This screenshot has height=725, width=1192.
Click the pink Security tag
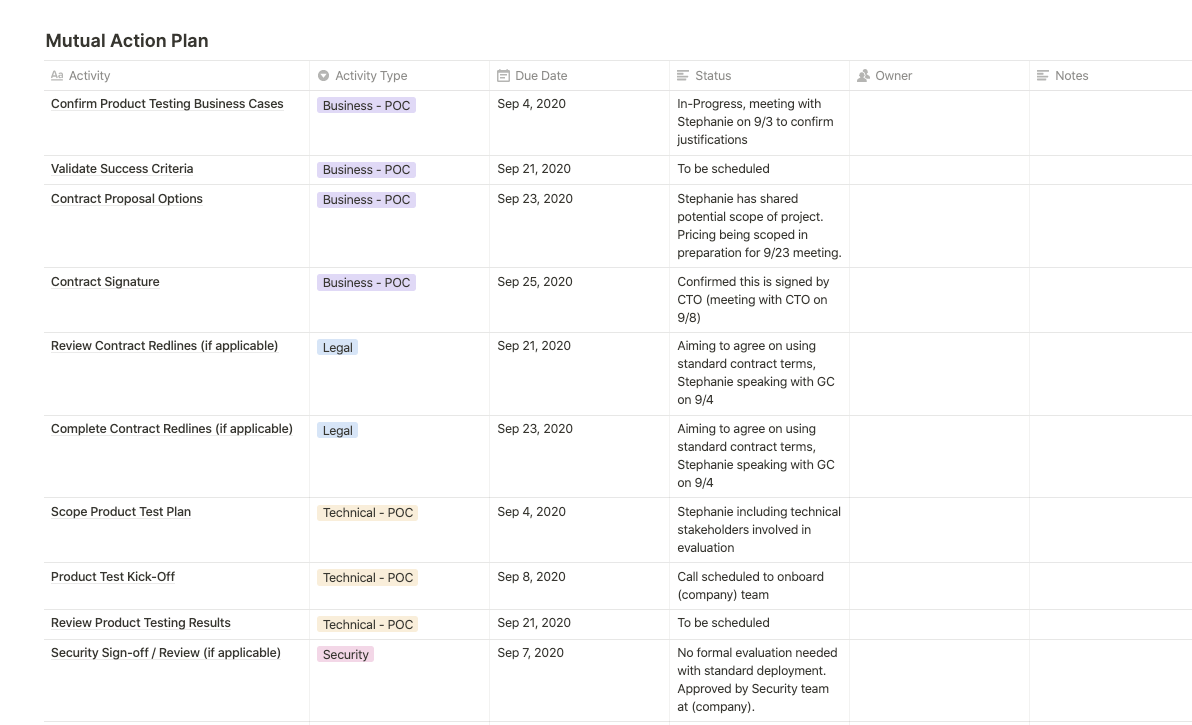[346, 655]
